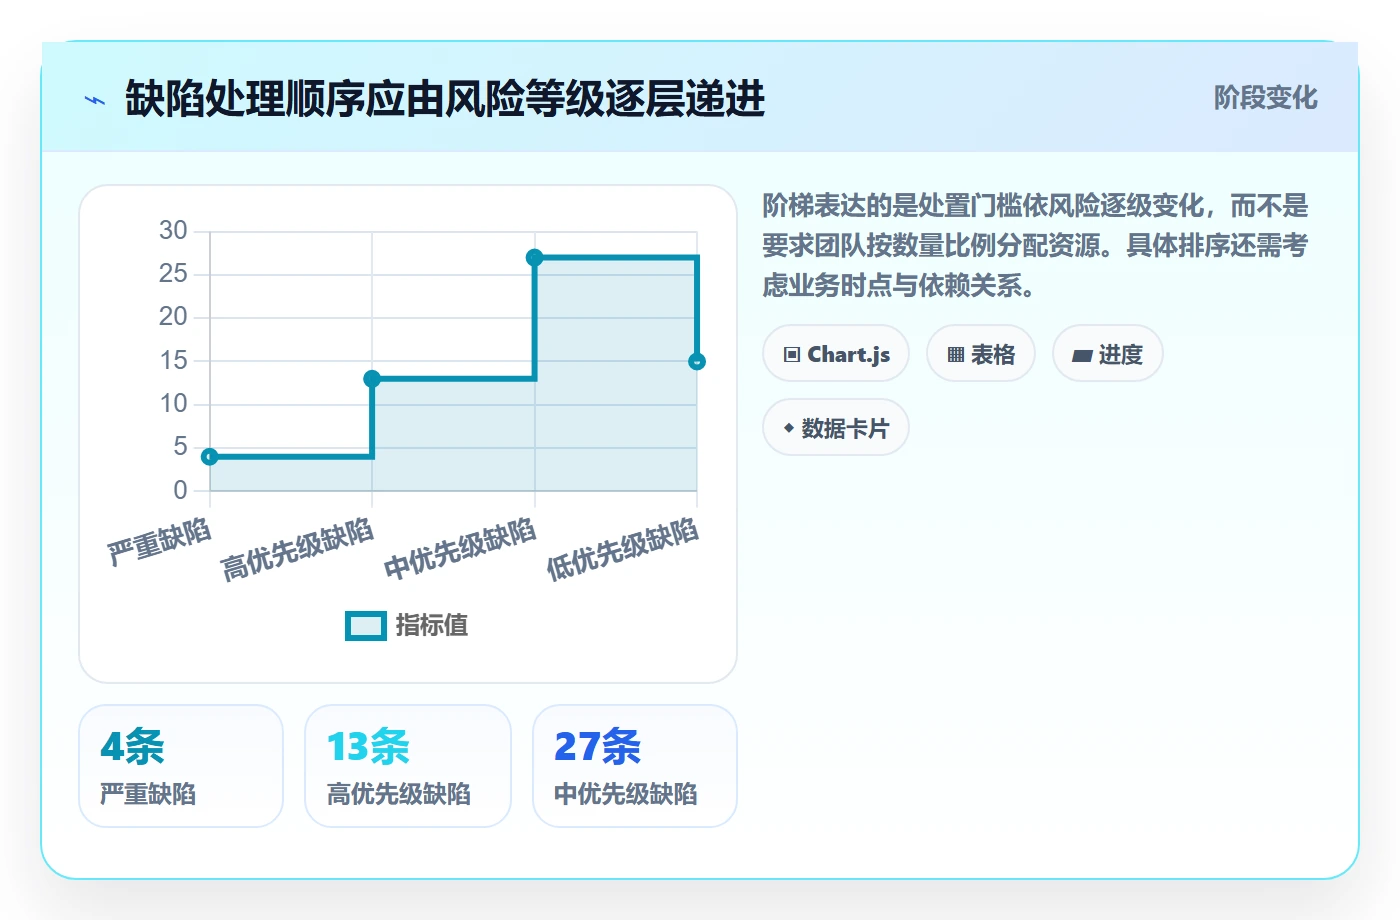The width and height of the screenshot is (1400, 920).
Task: Toggle the 指标值 legend color box
Action: pos(366,626)
